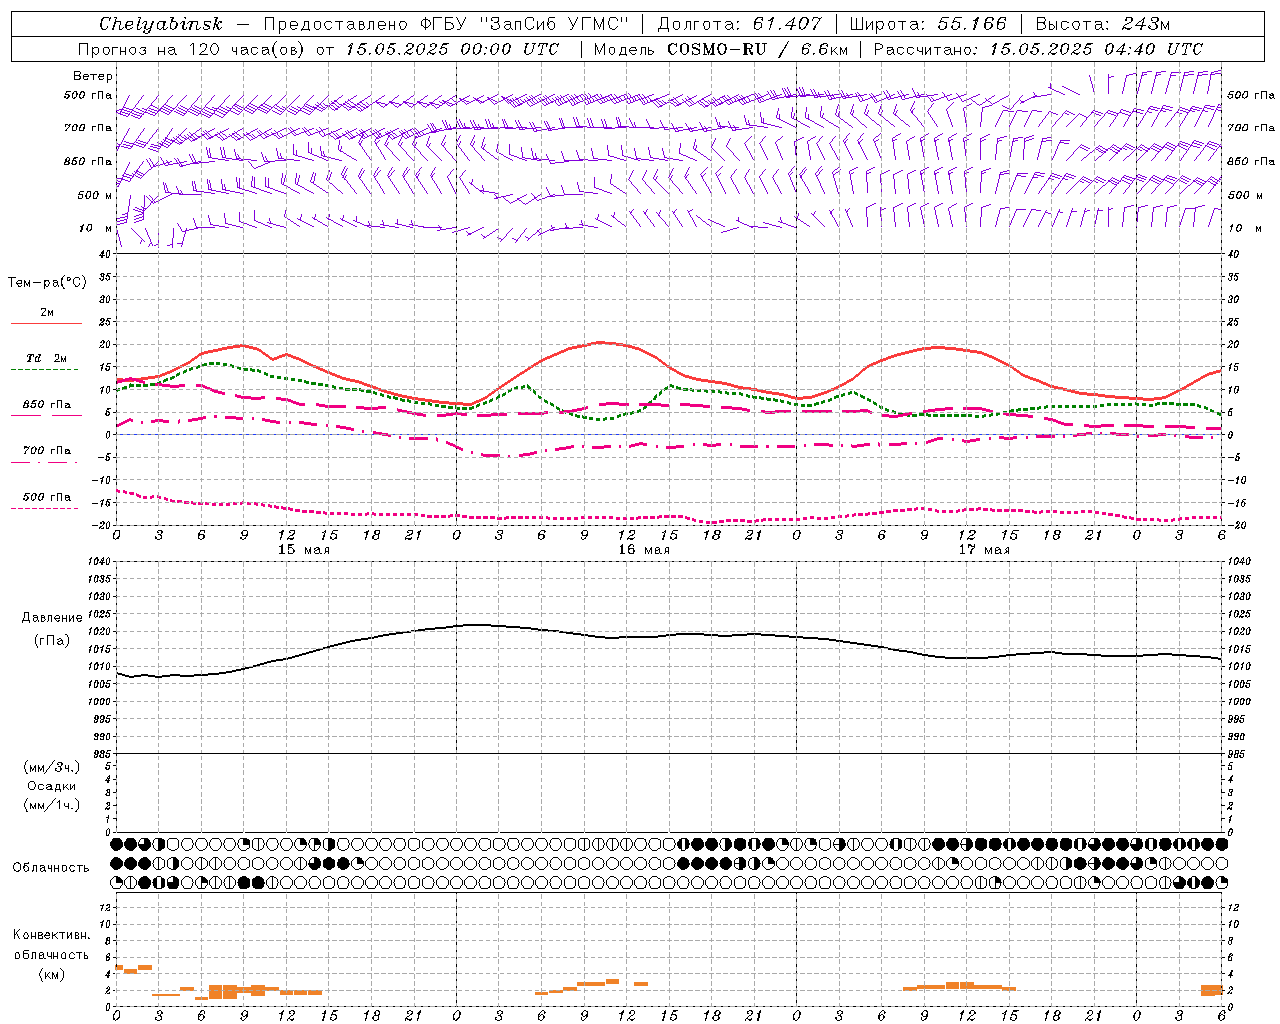Click the '(мм/3ч.)' precipitation unit label
Screen dimensions: 1280x1024
(51, 767)
